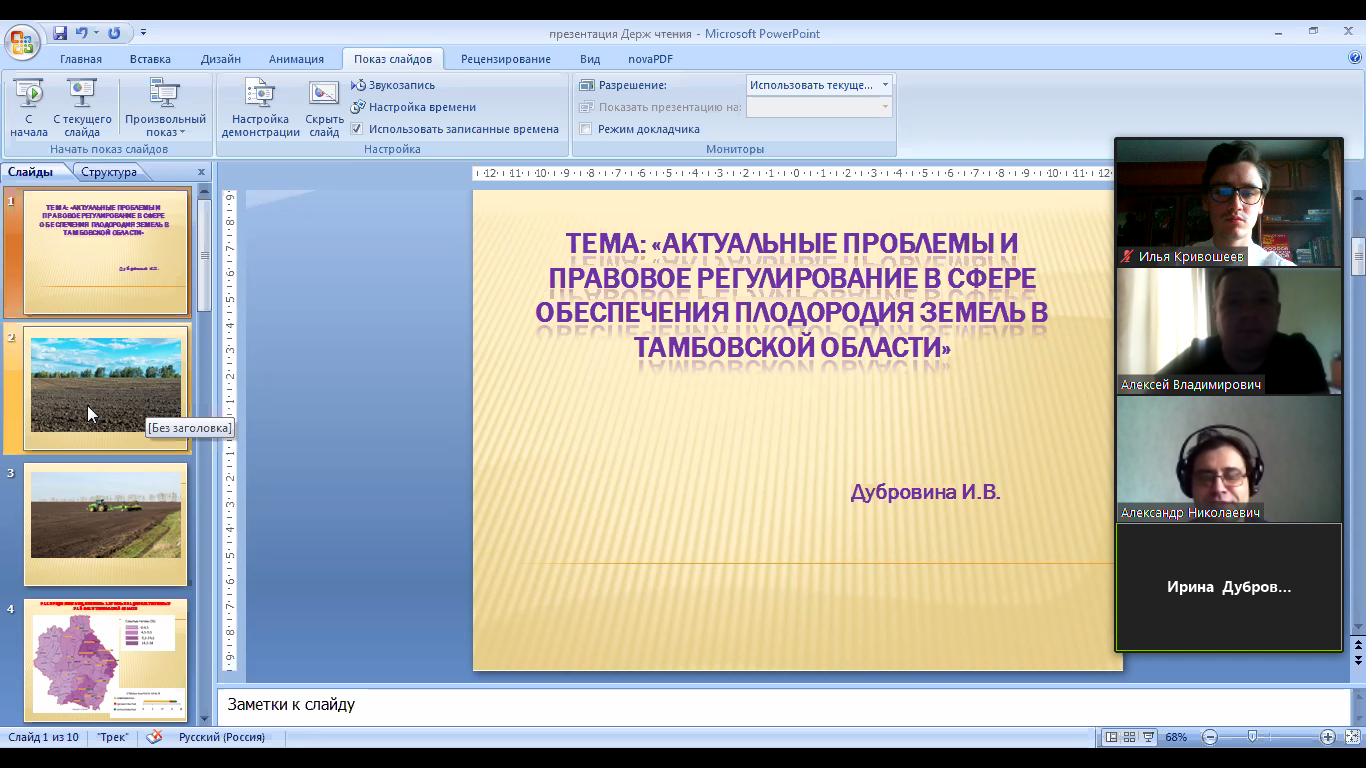Viewport: 1366px width, 768px height.
Task: Click into the Заметки к слайду notes field
Action: coord(783,705)
